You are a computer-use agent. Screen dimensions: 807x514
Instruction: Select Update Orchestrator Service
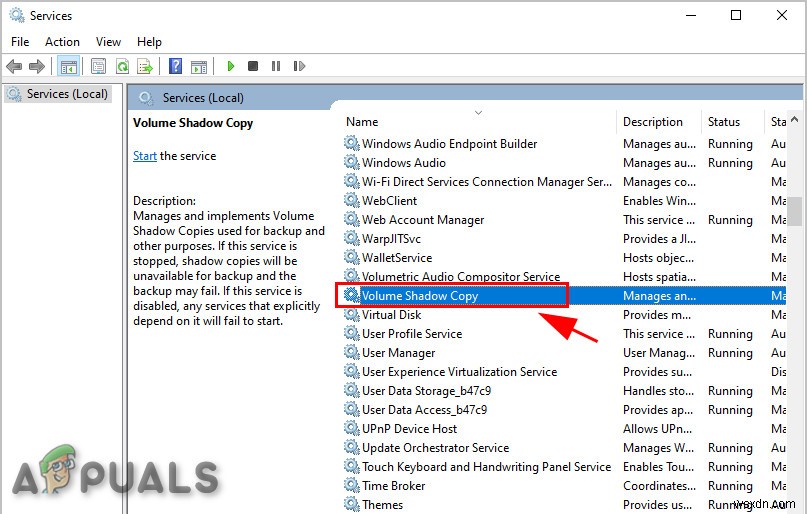[564, 448]
